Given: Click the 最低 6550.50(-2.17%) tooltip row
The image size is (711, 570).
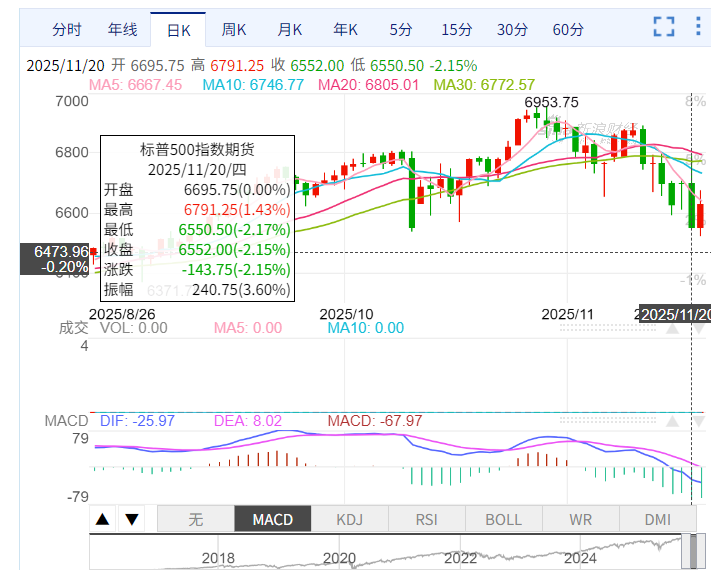Looking at the screenshot, I should tap(197, 229).
